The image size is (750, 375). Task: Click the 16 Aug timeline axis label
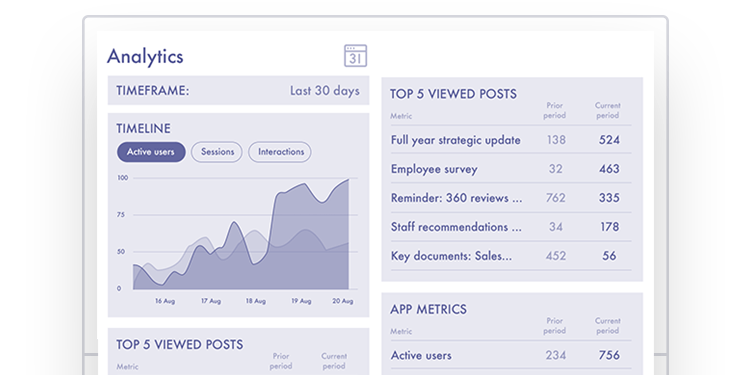pyautogui.click(x=165, y=301)
